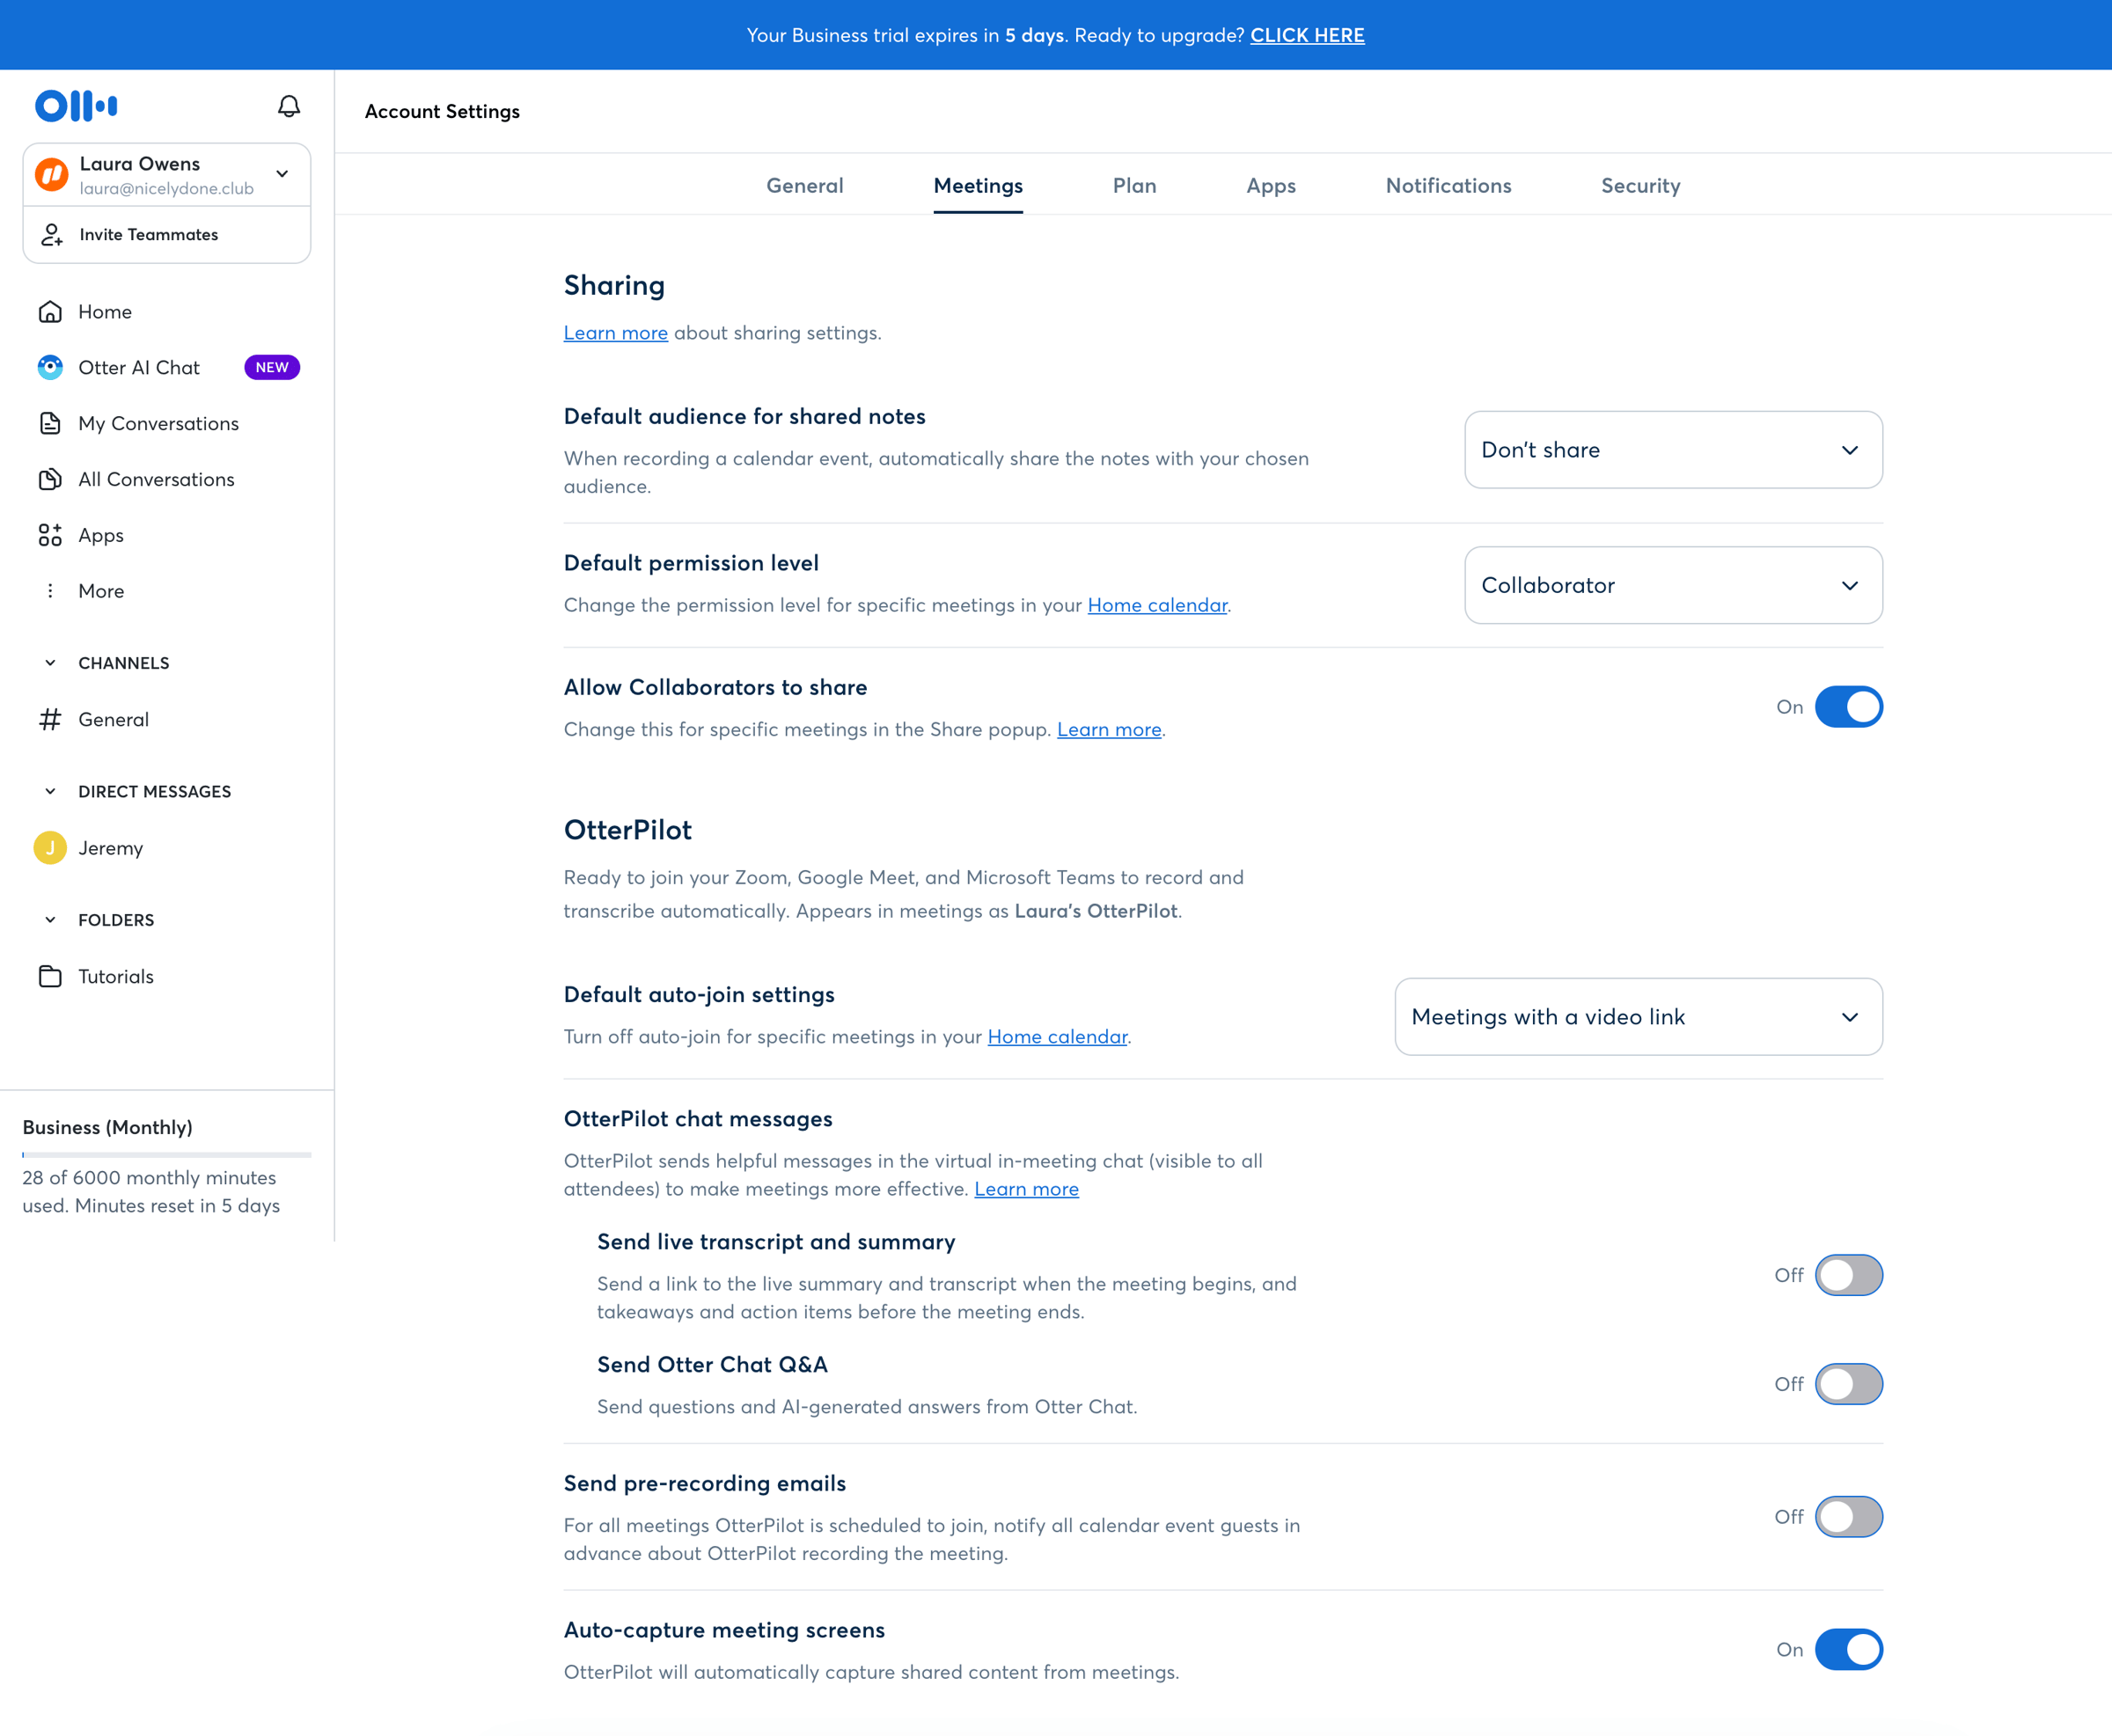This screenshot has width=2112, height=1736.
Task: Open Default audience Don't share dropdown
Action: click(1673, 450)
